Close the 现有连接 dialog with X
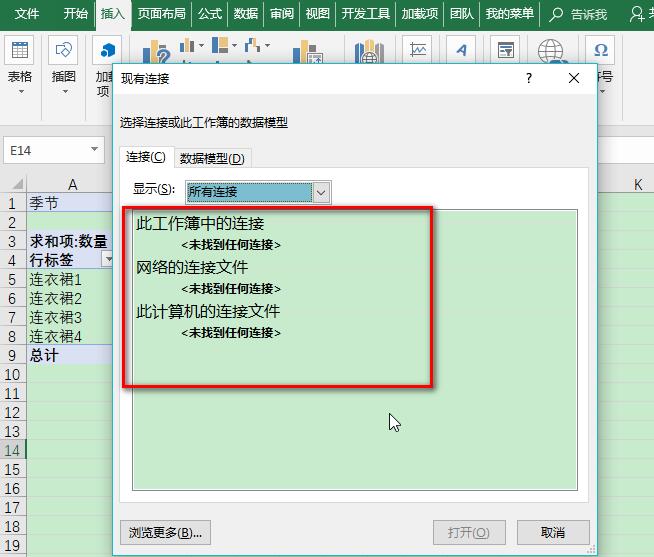The width and height of the screenshot is (654, 557). [574, 78]
